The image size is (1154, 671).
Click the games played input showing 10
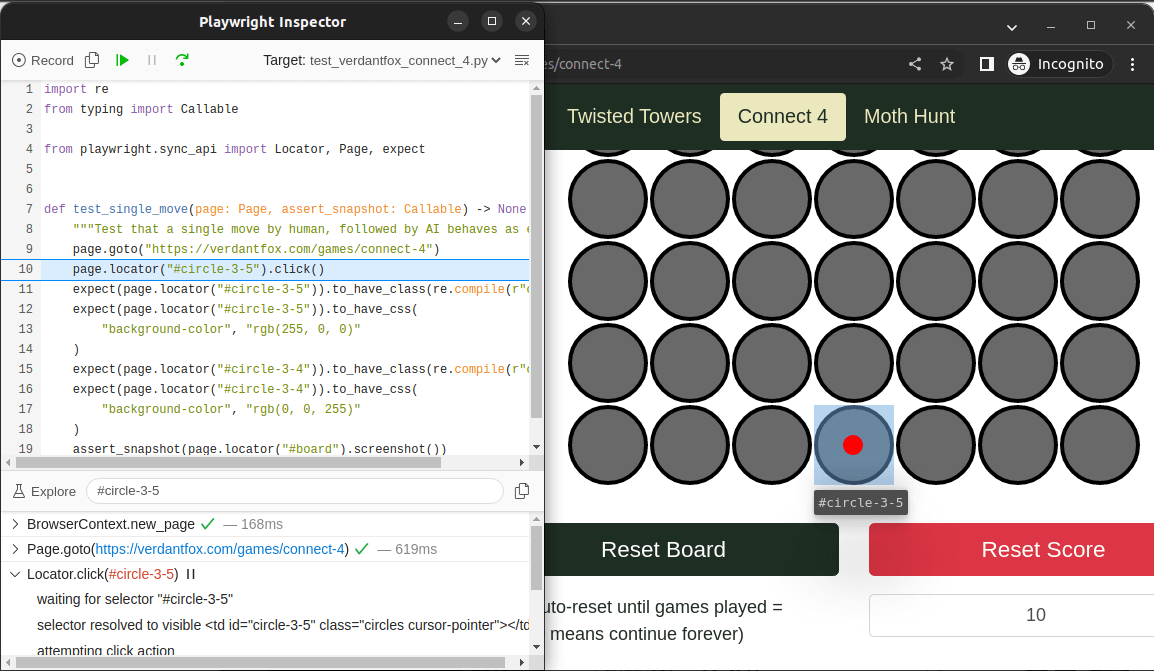(x=1011, y=615)
